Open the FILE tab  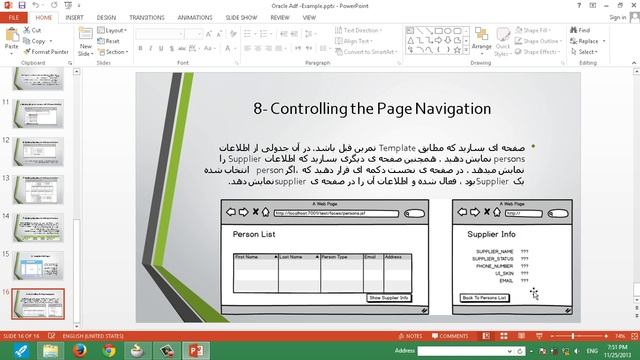point(13,18)
